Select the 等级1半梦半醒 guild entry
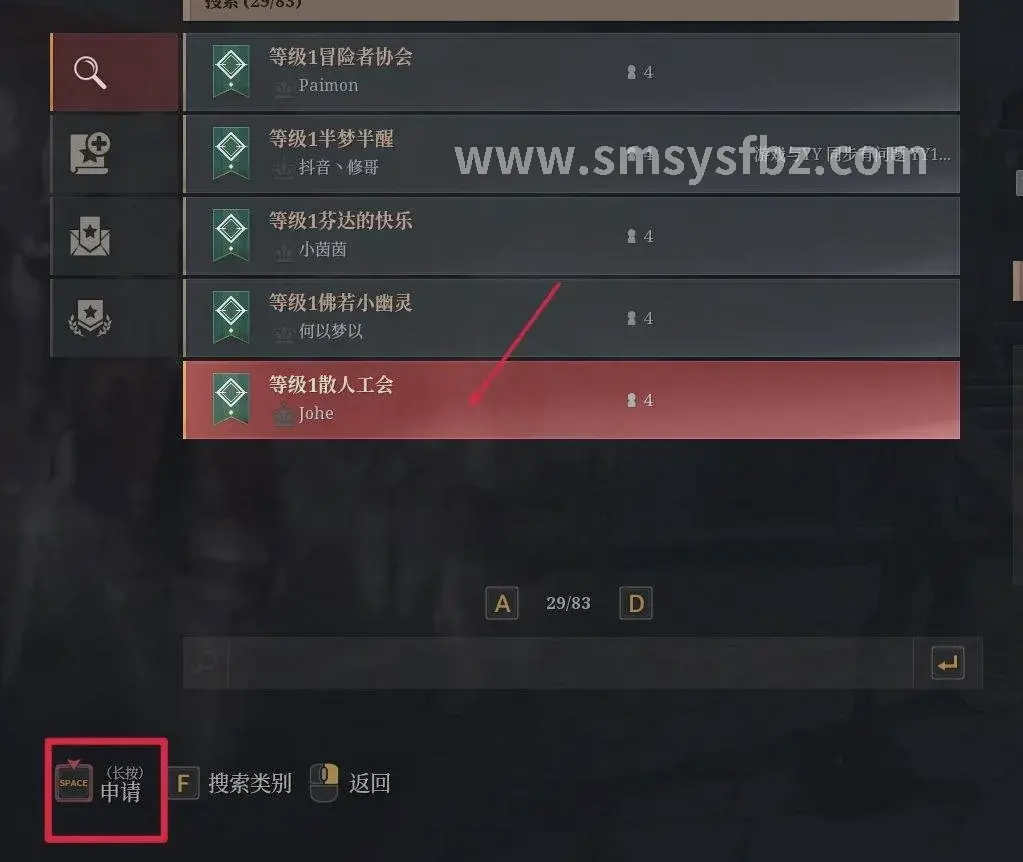This screenshot has height=862, width=1023. (572, 154)
